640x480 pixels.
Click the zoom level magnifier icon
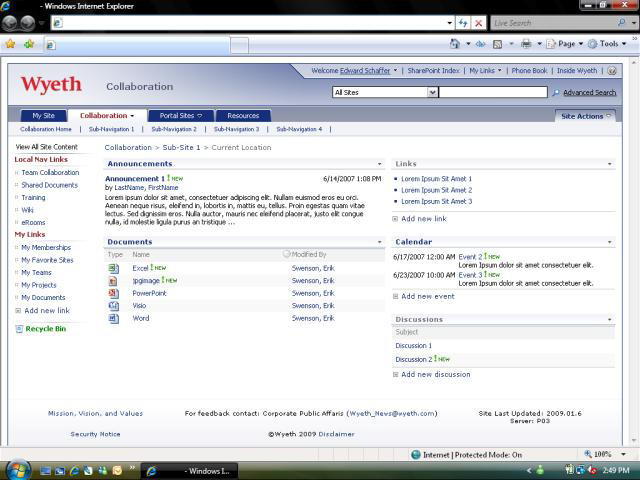[588, 454]
